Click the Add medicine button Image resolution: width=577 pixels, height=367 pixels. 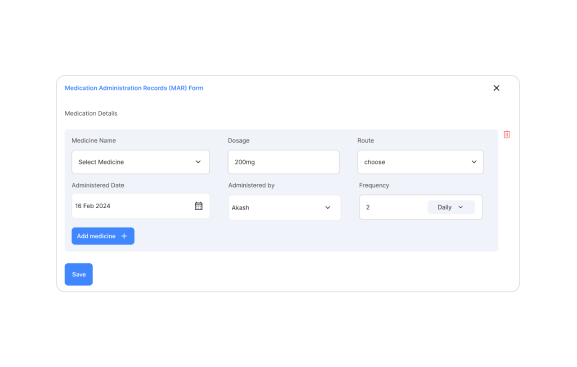click(x=103, y=236)
